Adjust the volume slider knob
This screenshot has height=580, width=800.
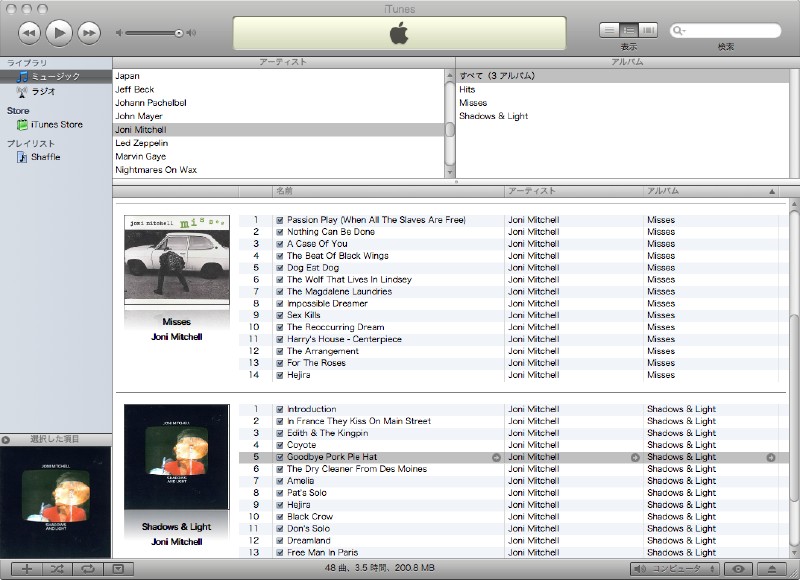(x=179, y=33)
